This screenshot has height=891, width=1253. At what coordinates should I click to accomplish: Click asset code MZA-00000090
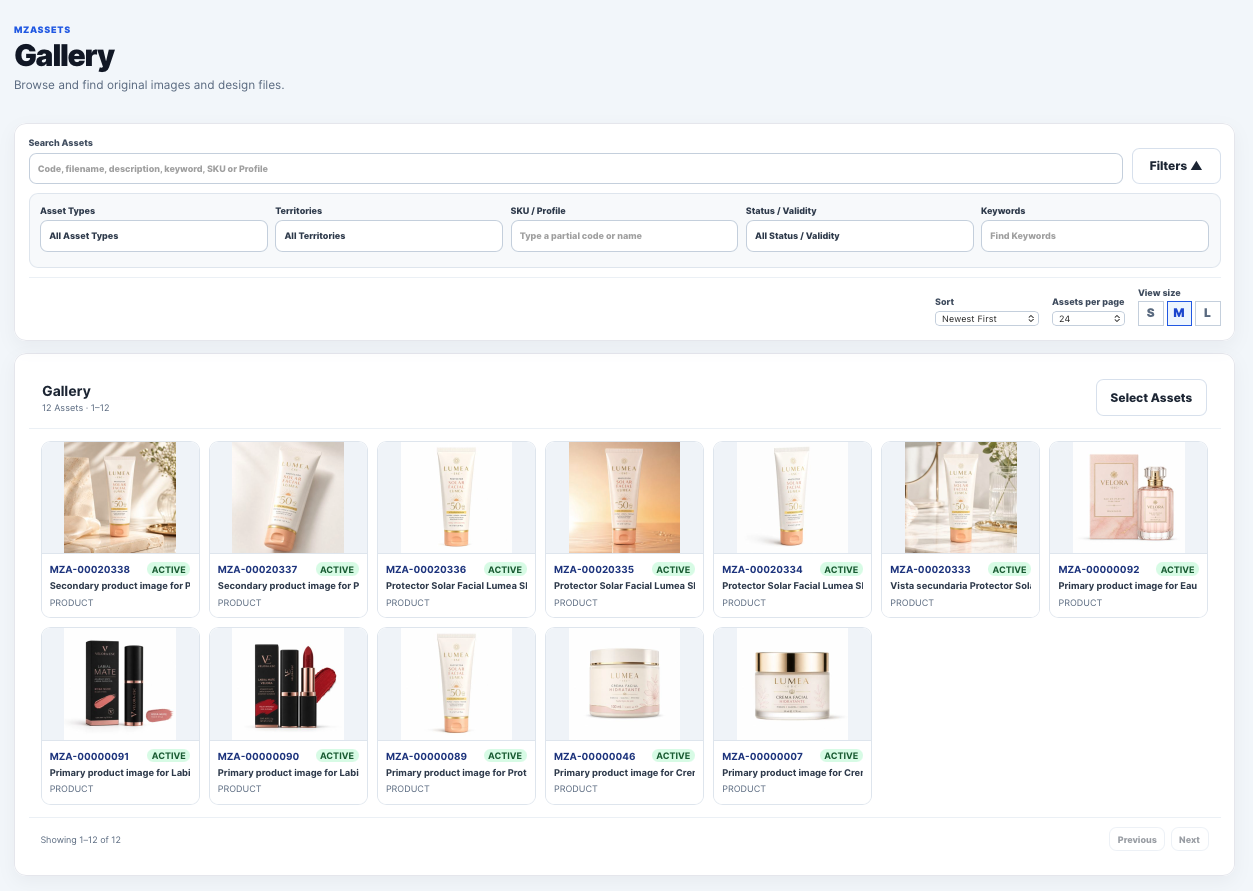tap(258, 756)
